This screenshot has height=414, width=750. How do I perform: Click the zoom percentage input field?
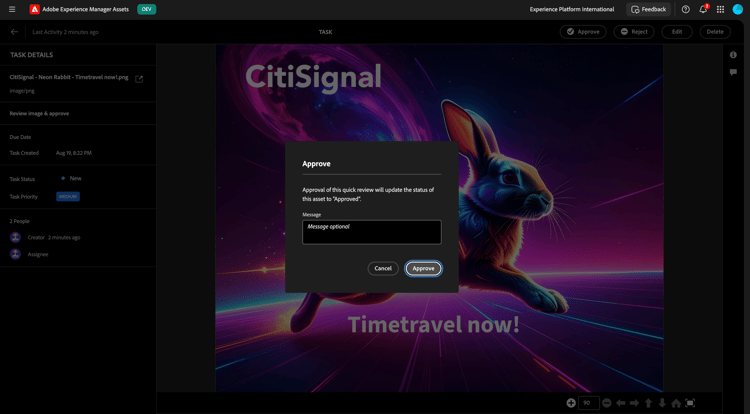tap(588, 403)
